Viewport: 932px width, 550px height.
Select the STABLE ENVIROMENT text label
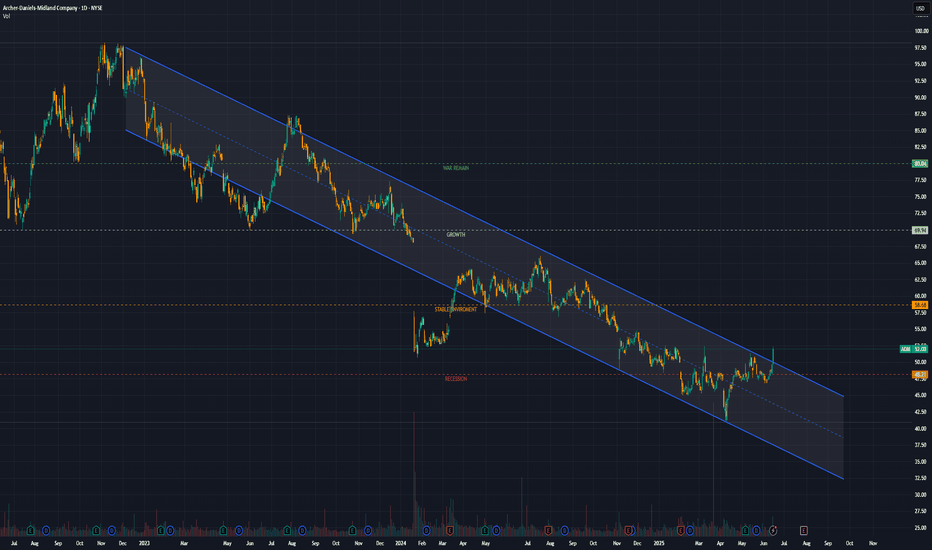(x=456, y=310)
